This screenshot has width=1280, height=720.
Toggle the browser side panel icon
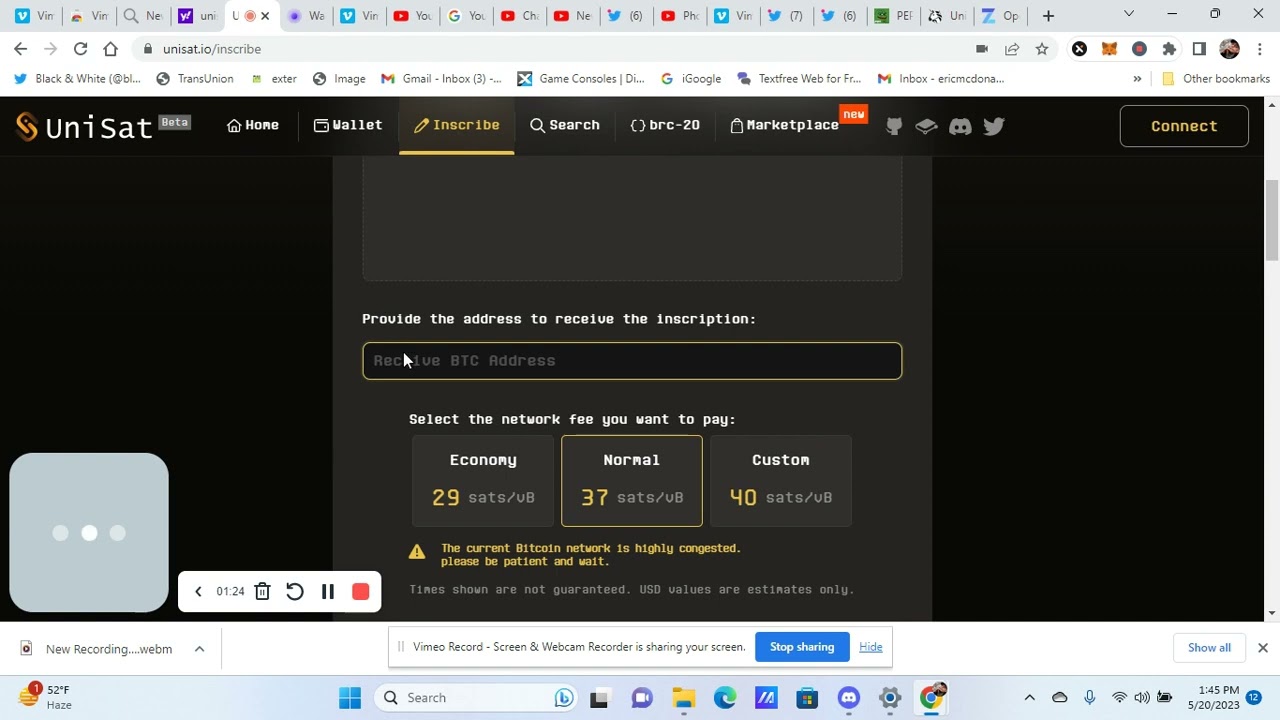point(1199,49)
